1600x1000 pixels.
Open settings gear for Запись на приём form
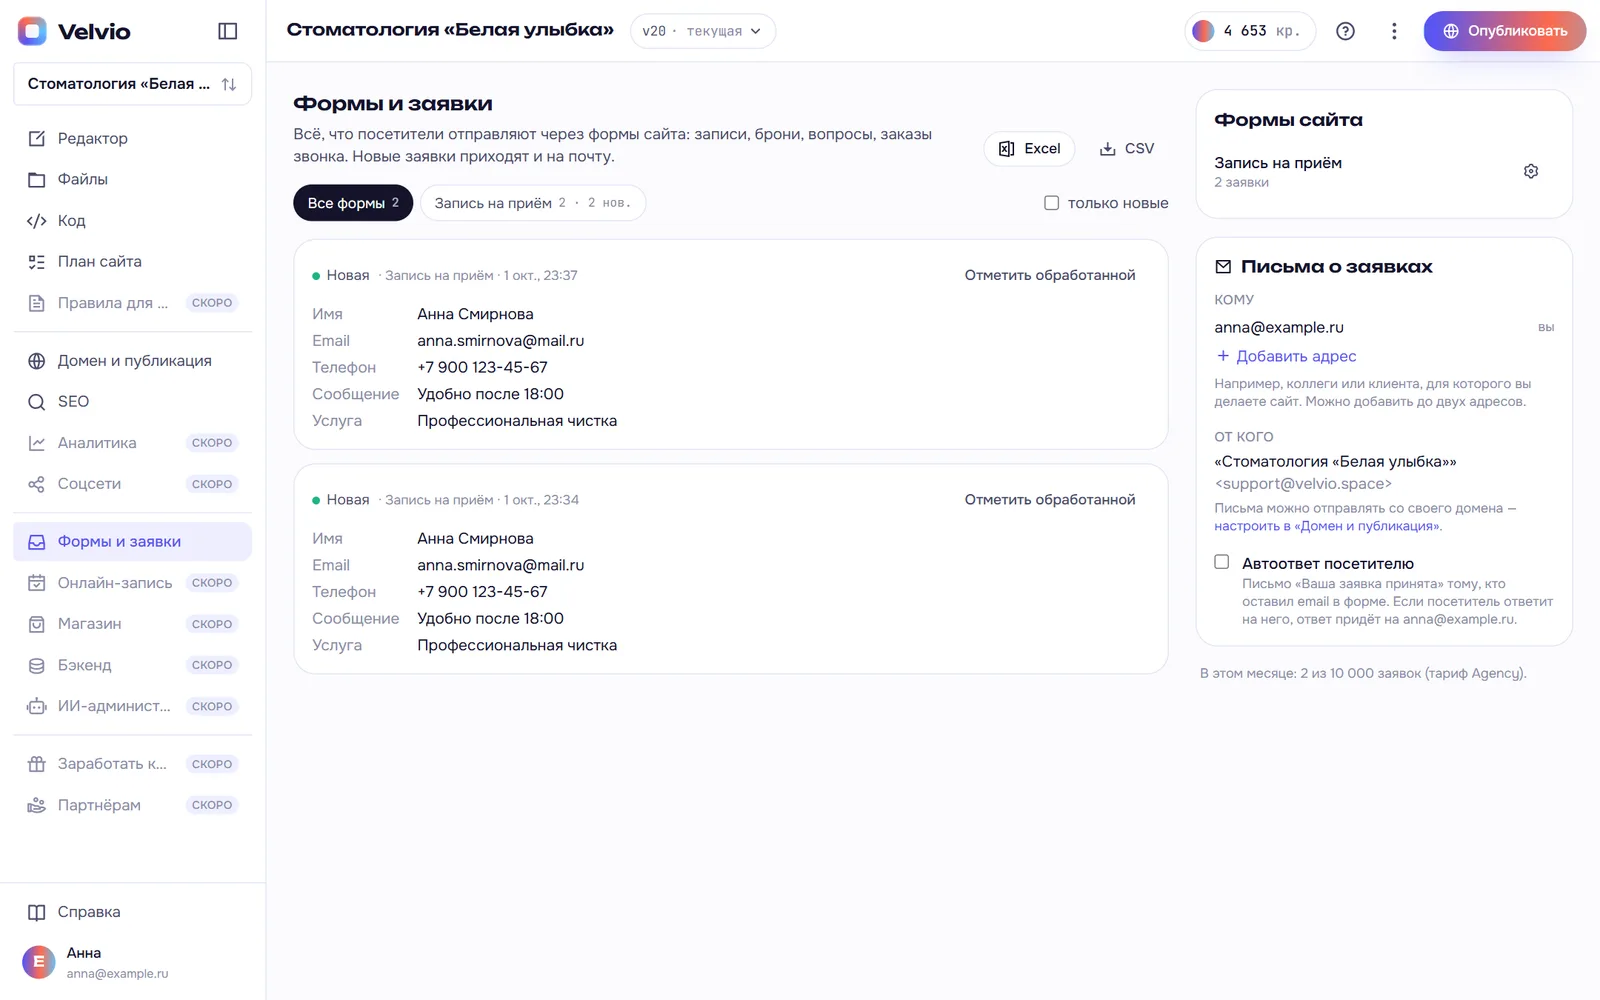1531,171
